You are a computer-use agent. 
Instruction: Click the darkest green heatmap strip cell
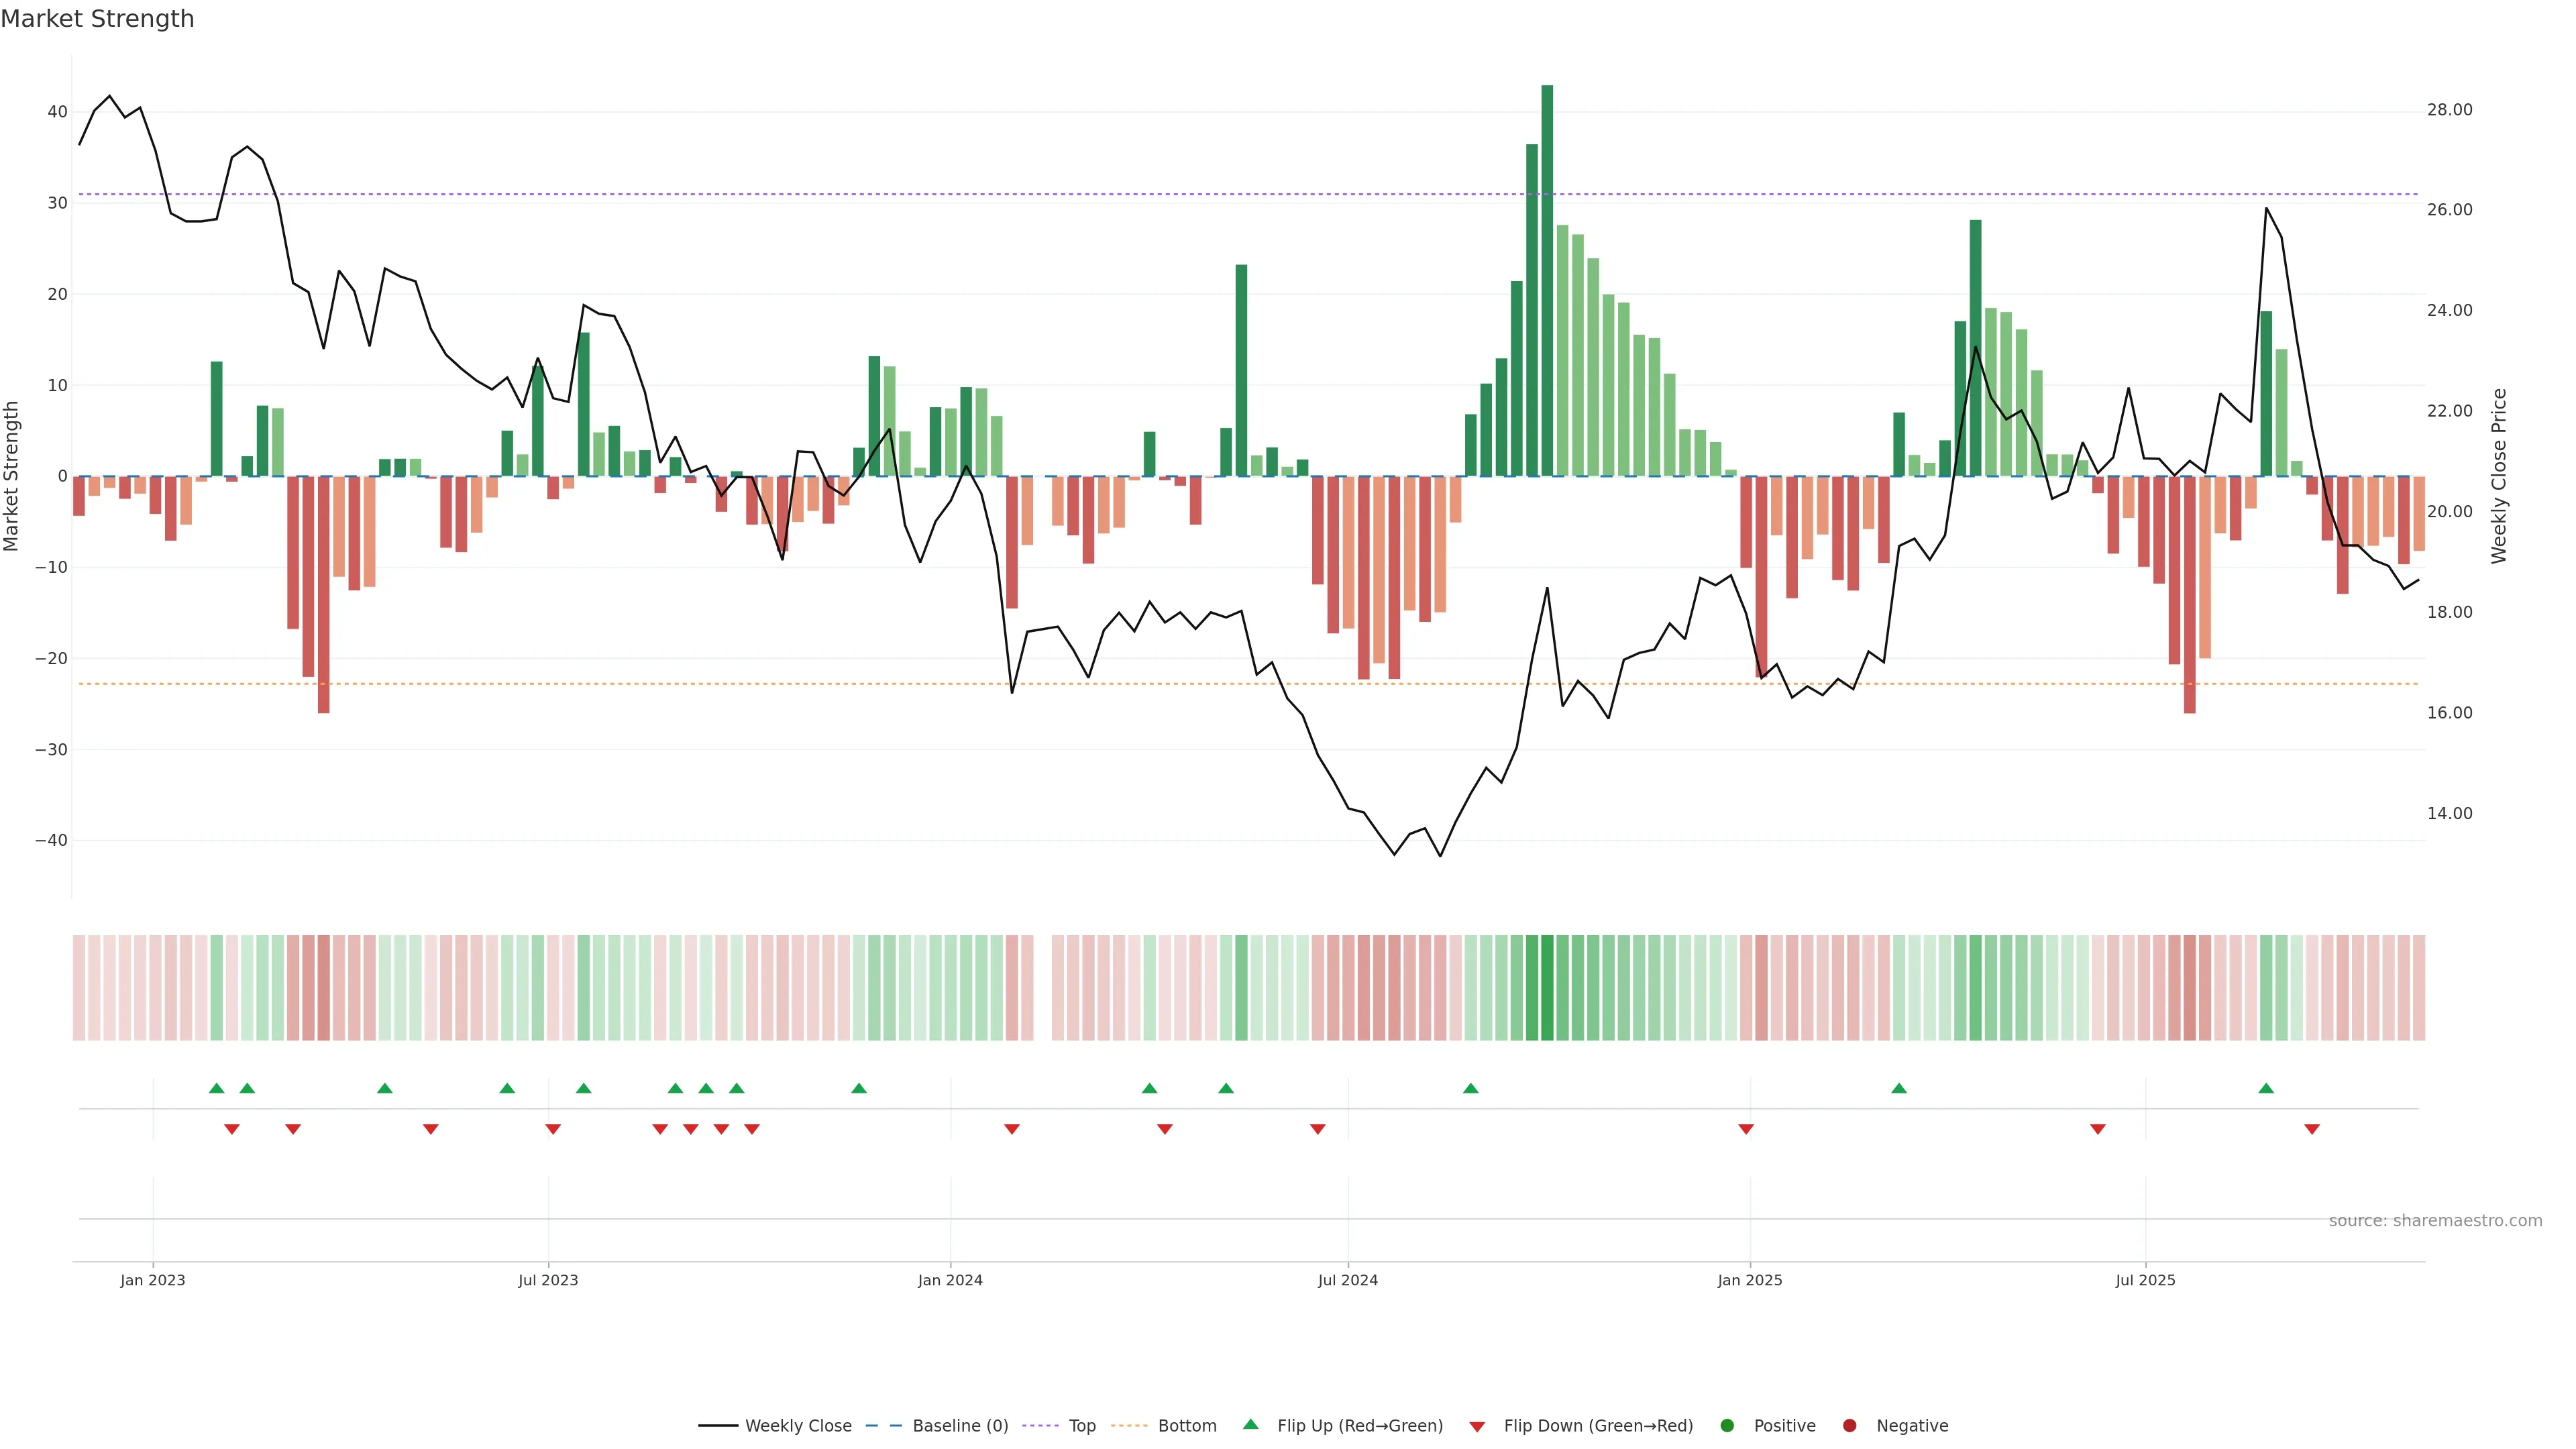point(1547,988)
